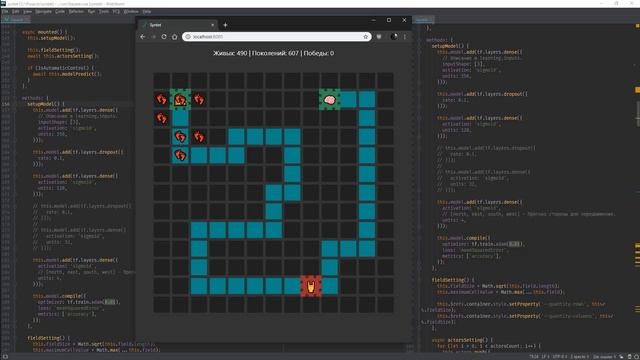Open Window menu in IDE
The height and width of the screenshot is (360, 640).
[131, 11]
